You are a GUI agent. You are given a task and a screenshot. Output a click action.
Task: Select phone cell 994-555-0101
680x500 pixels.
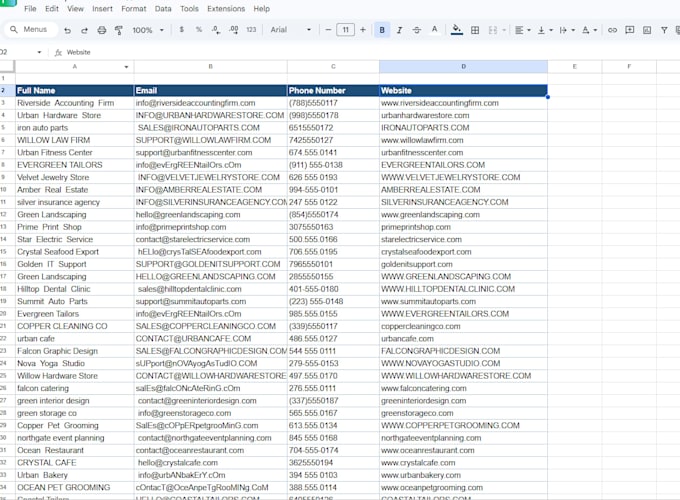[x=333, y=190]
